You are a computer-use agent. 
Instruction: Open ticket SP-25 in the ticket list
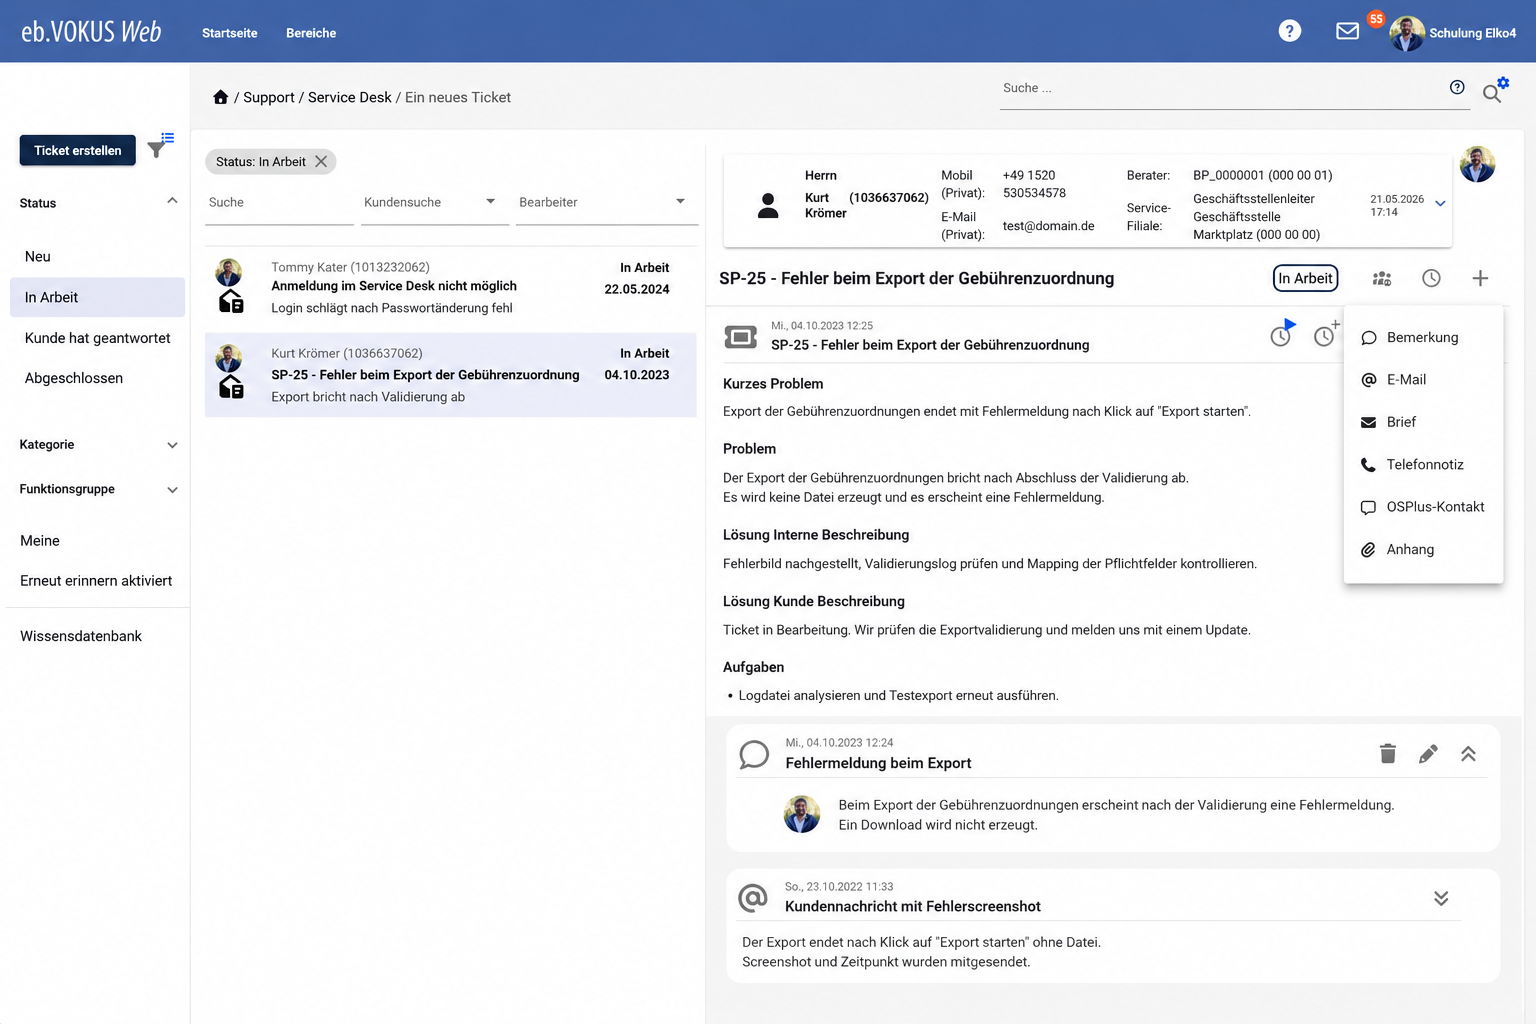(451, 375)
